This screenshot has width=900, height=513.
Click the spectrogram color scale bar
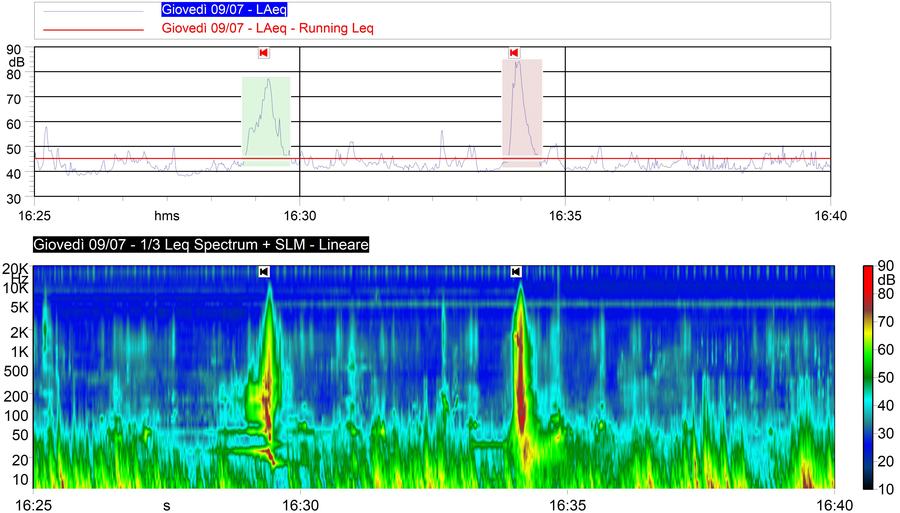[869, 377]
